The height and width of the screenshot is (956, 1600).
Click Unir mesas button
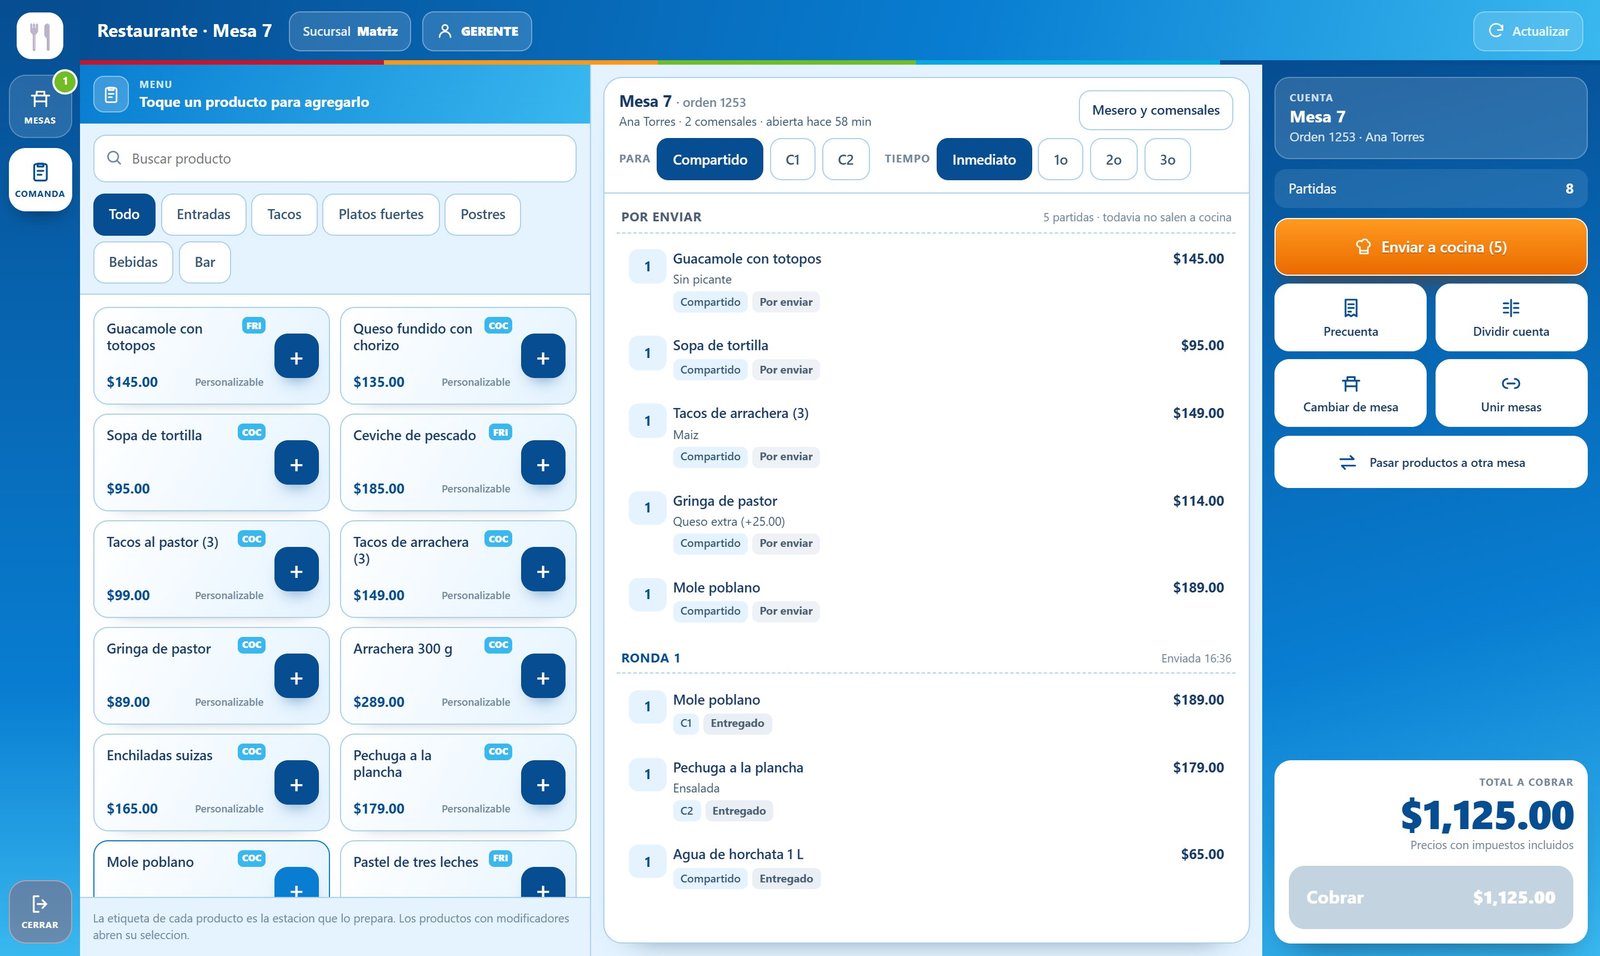(x=1511, y=393)
